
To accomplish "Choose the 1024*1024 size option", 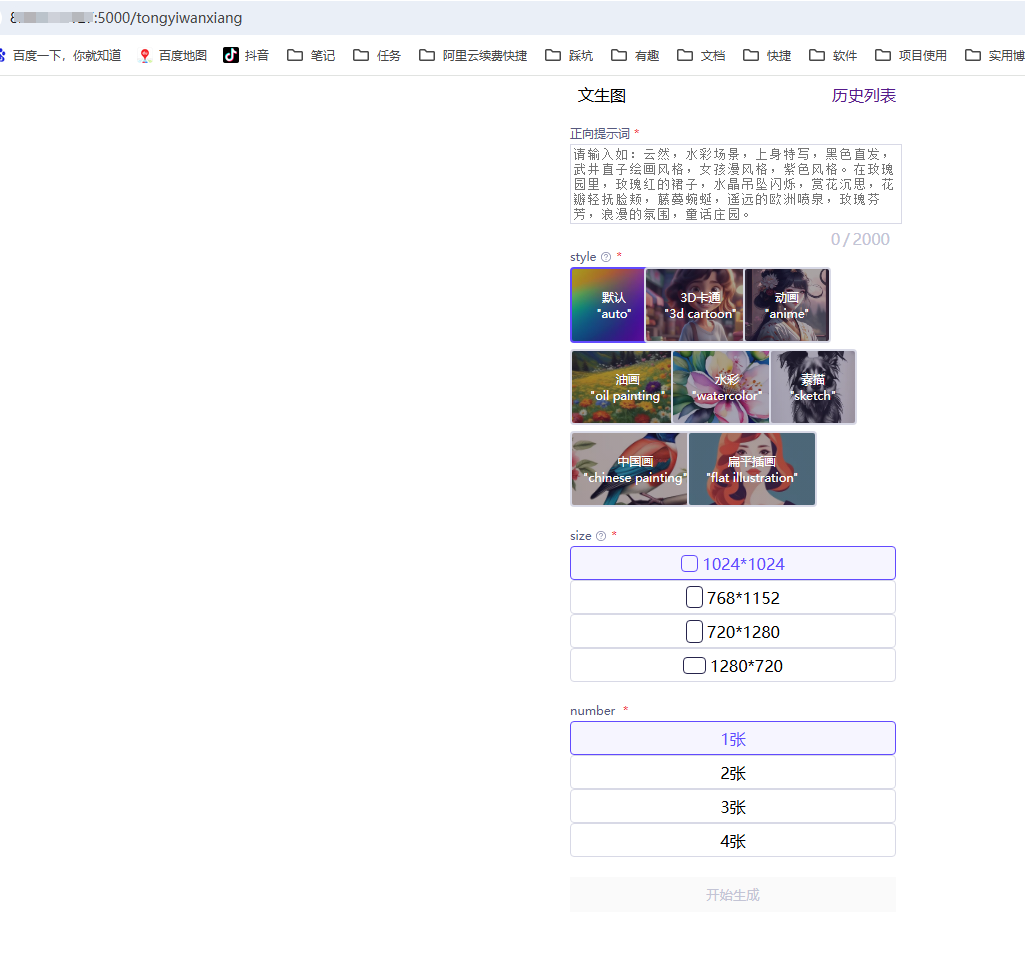I will (733, 564).
